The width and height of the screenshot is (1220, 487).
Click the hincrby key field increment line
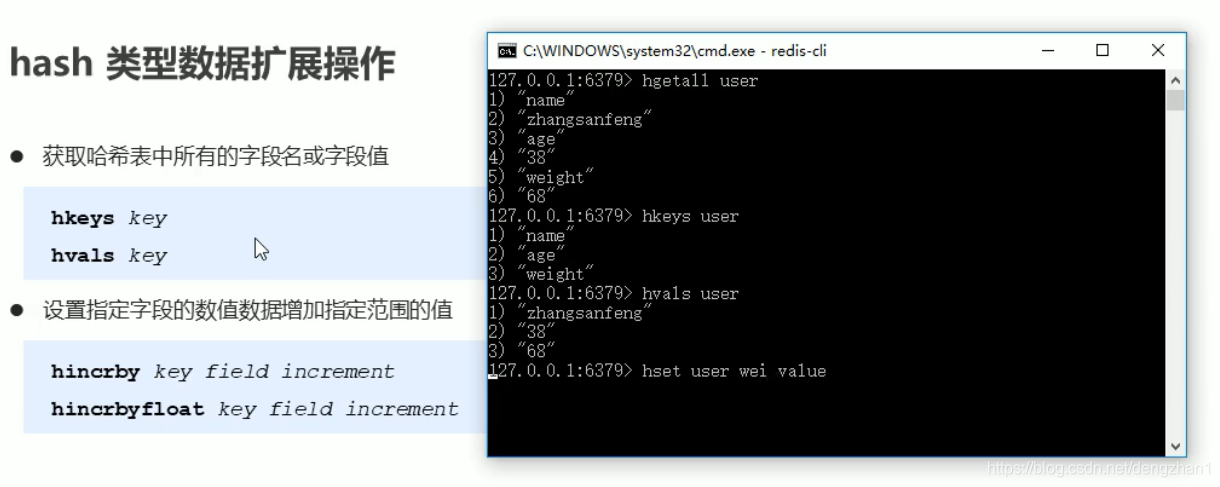point(223,371)
